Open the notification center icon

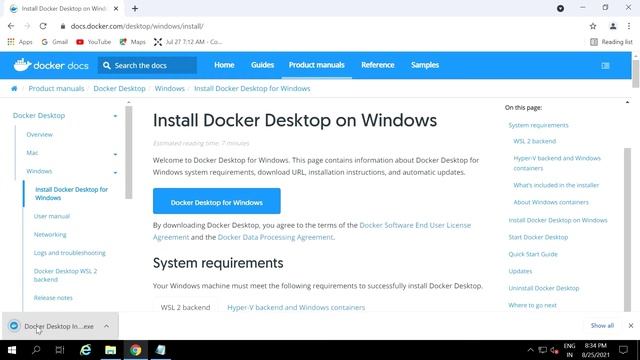click(623, 350)
